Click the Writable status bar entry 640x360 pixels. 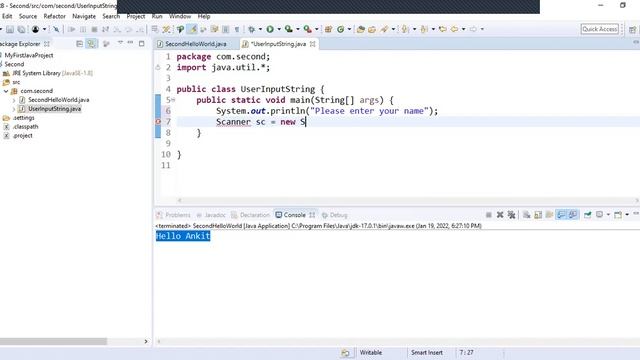(x=371, y=352)
